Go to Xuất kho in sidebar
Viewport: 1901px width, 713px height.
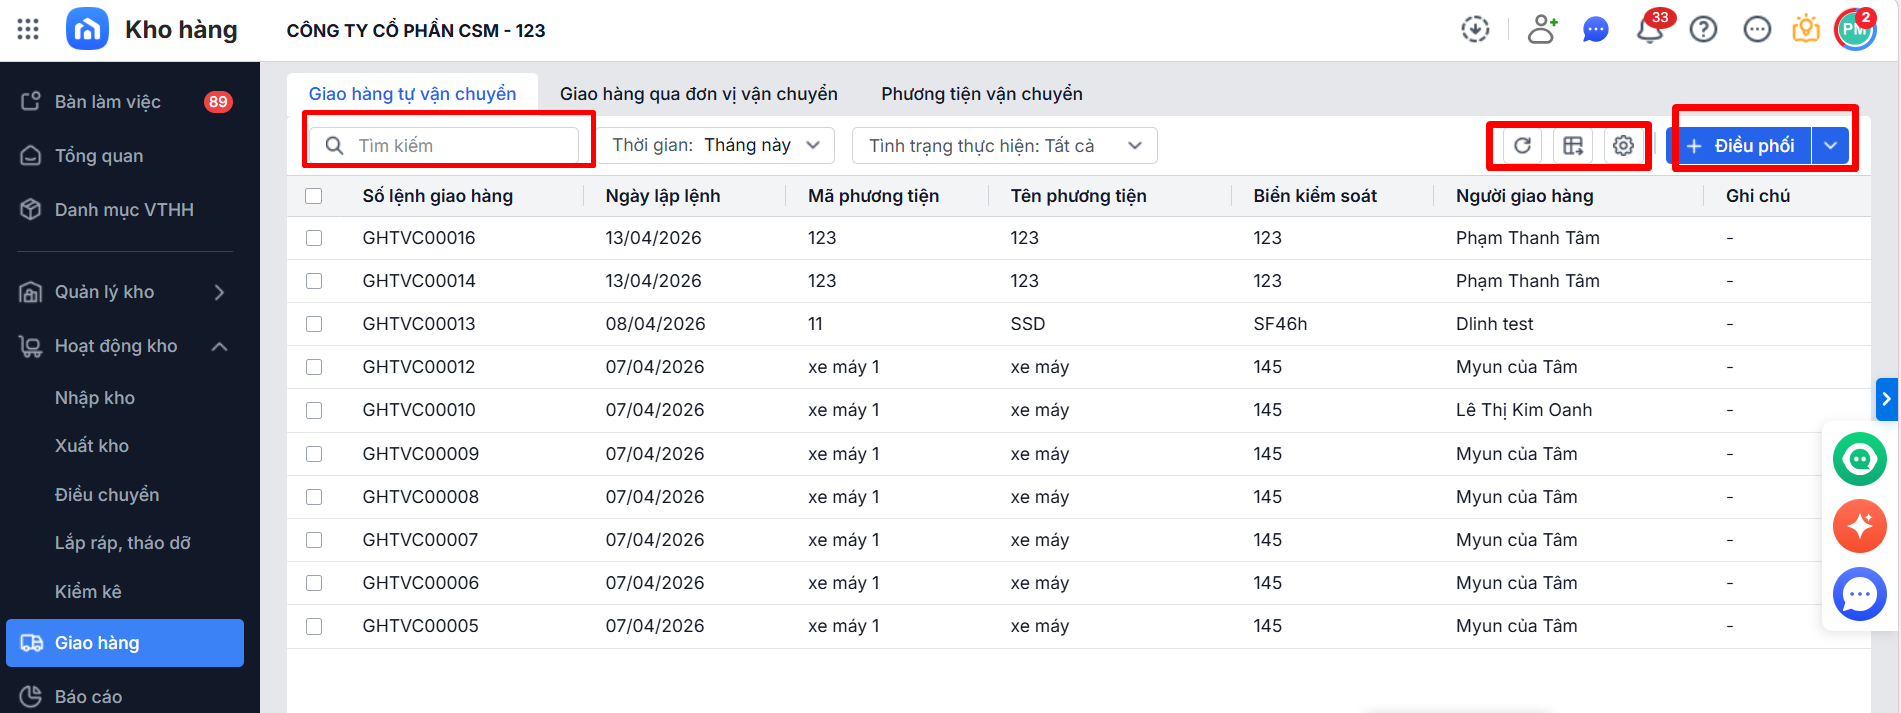click(92, 446)
